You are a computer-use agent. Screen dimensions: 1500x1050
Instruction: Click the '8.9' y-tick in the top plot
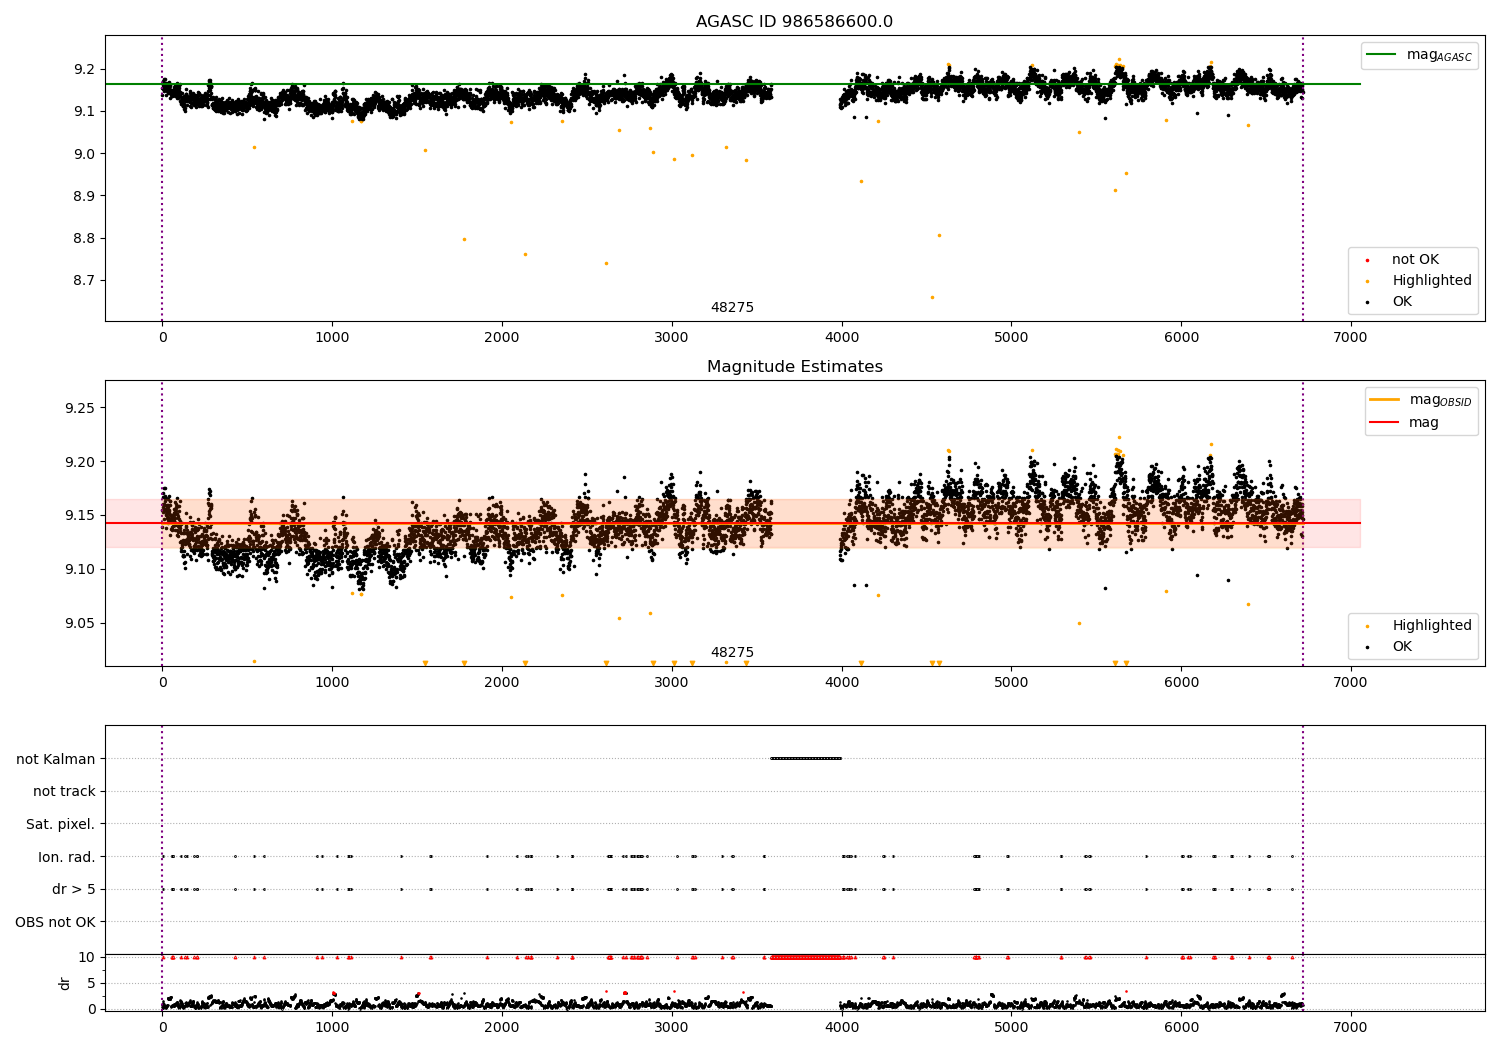tap(84, 196)
